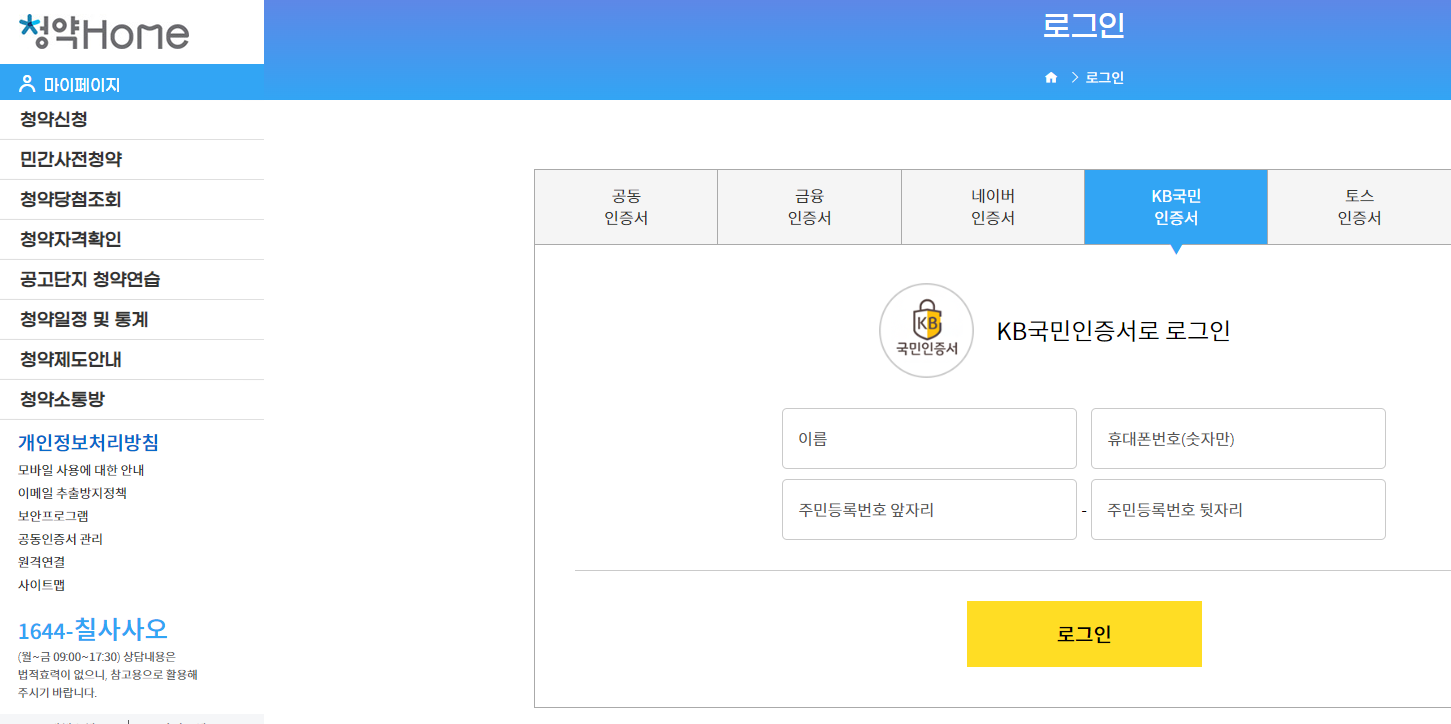
Task: Click the 이름 input field
Action: pos(929,438)
